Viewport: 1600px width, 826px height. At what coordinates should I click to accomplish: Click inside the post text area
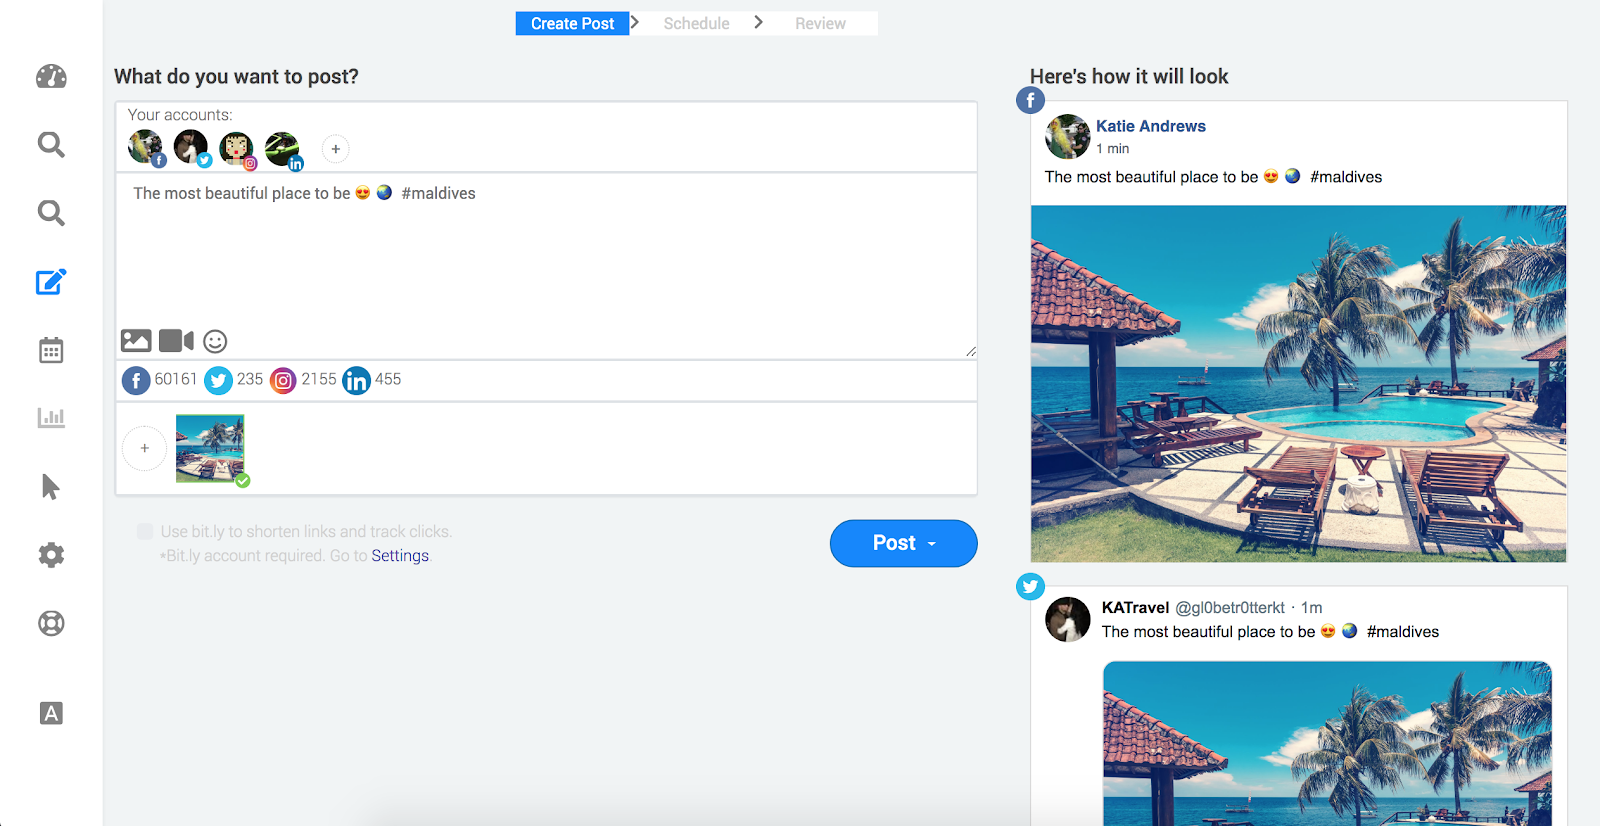coord(546,265)
